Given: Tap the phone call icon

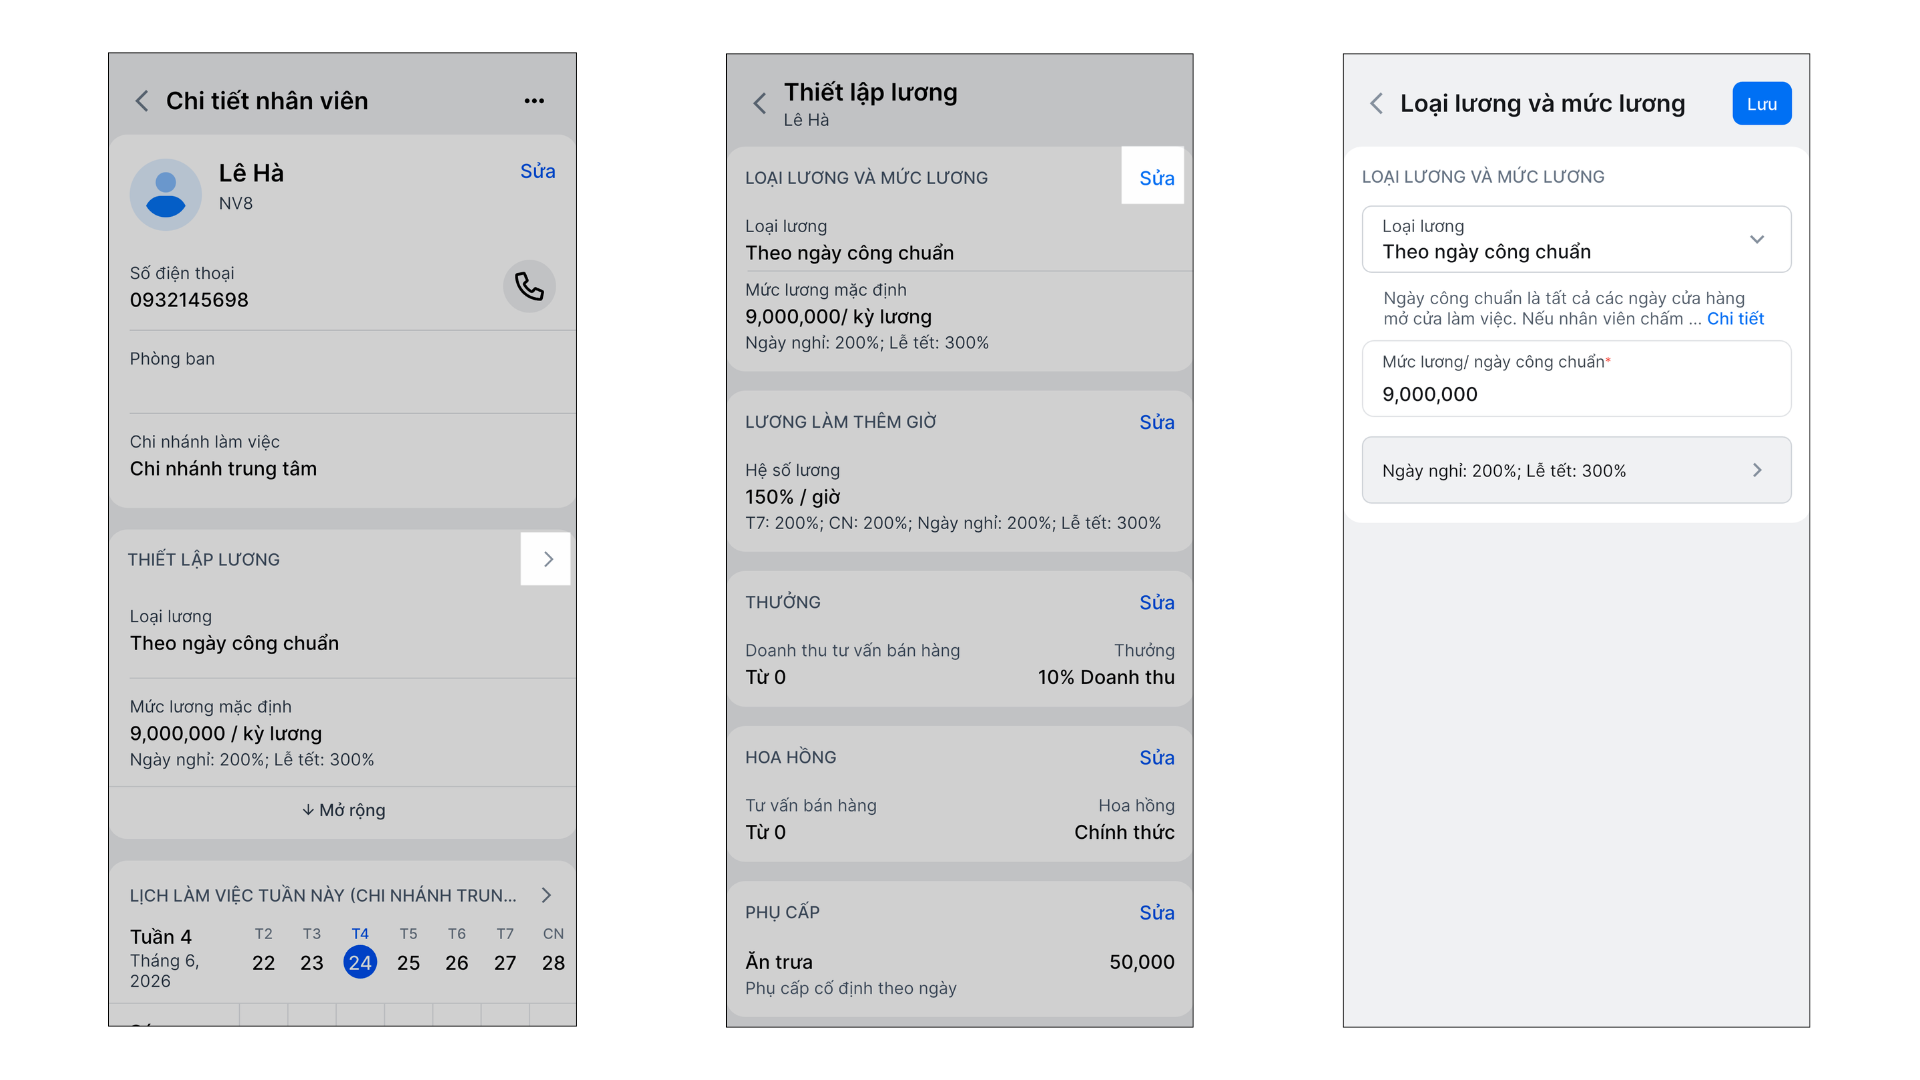Looking at the screenshot, I should (x=529, y=287).
